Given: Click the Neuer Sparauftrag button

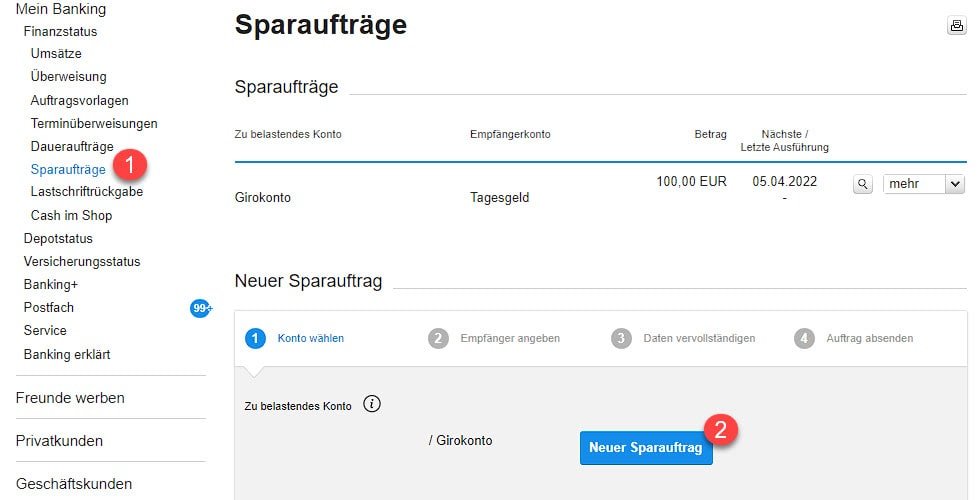Looking at the screenshot, I should (646, 448).
